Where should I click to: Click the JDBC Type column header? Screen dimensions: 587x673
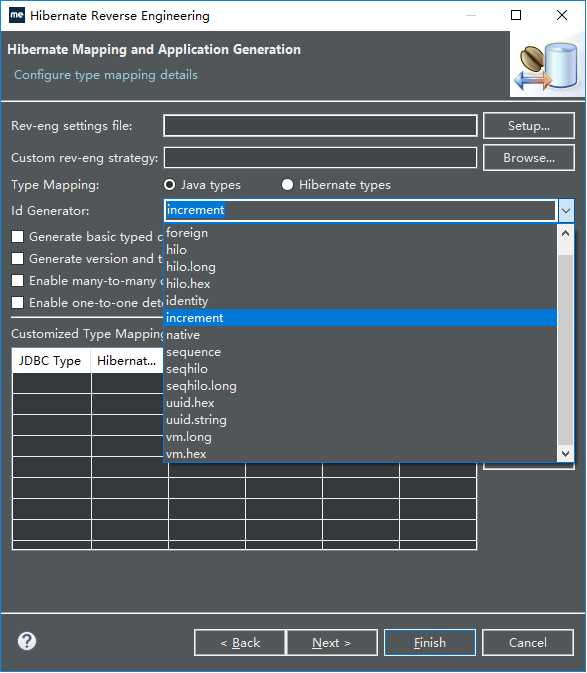[x=51, y=361]
